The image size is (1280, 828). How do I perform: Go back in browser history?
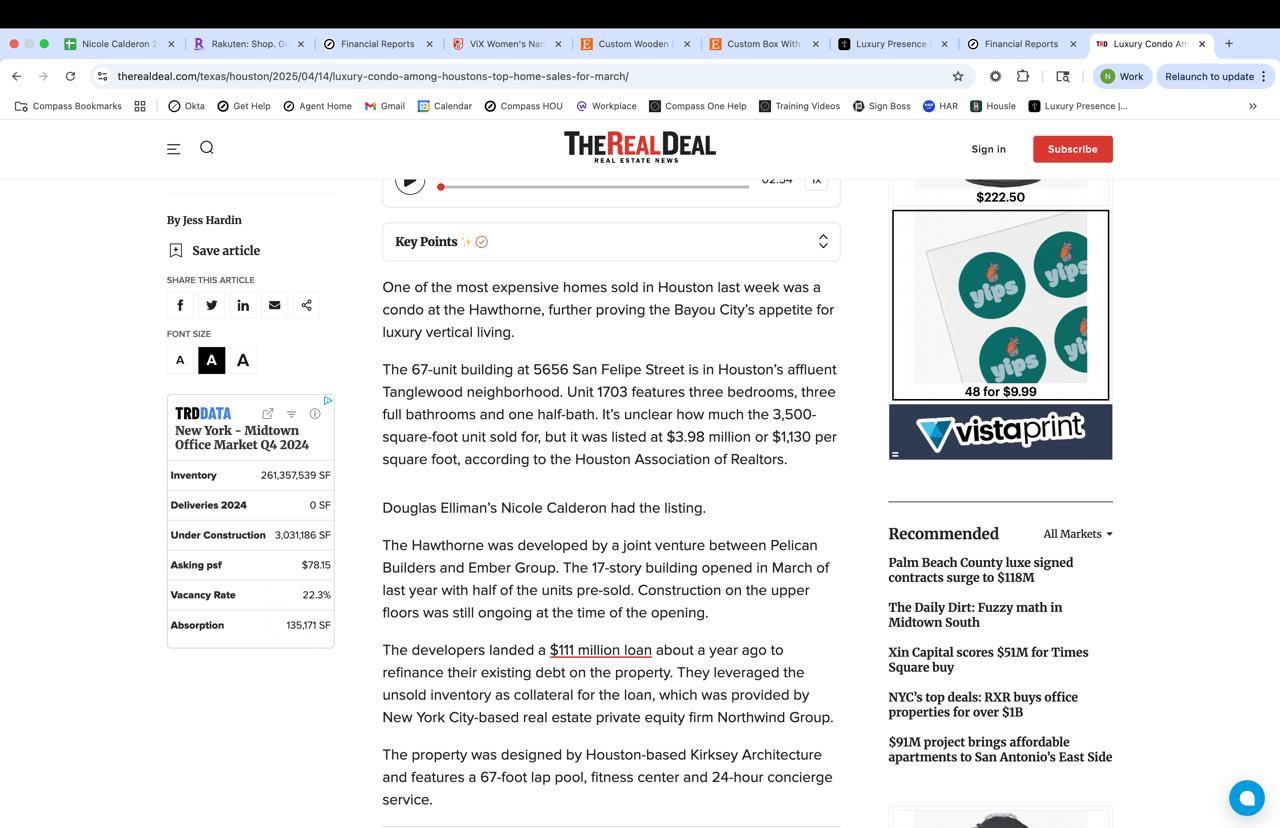click(x=17, y=76)
